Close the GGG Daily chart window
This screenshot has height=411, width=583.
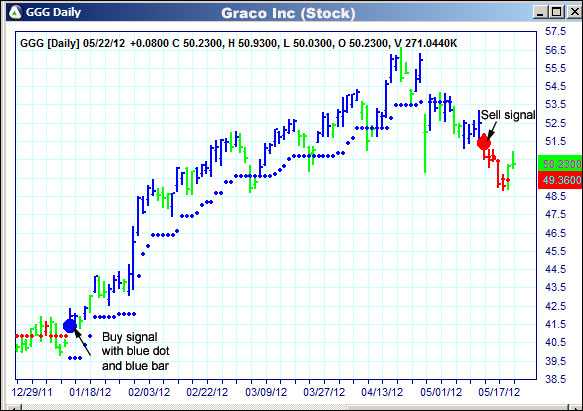tap(574, 12)
